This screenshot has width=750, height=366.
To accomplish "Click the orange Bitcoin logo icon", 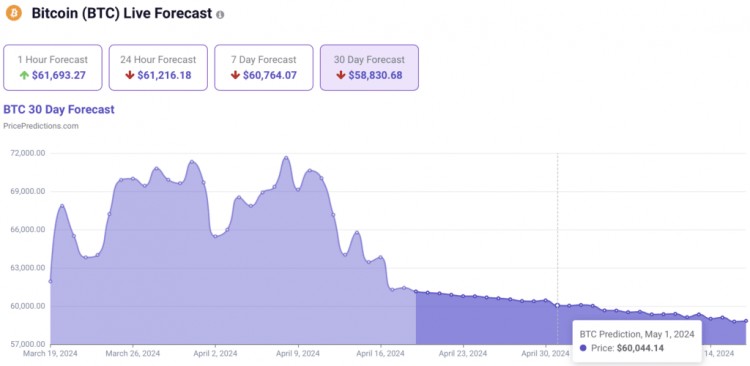I will (x=13, y=13).
